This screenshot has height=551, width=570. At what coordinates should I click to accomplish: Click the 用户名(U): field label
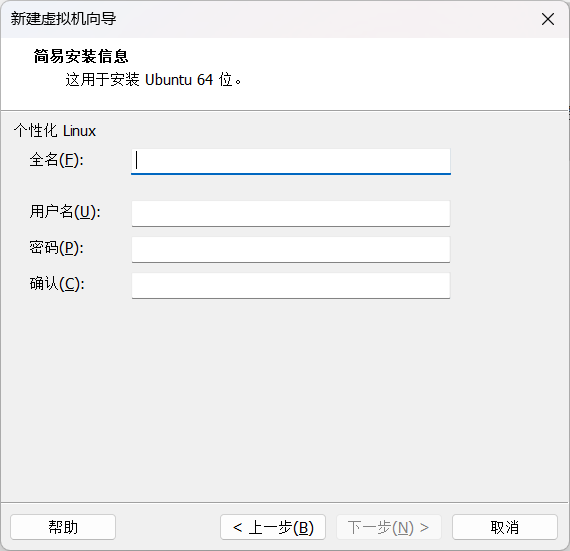coord(65,212)
